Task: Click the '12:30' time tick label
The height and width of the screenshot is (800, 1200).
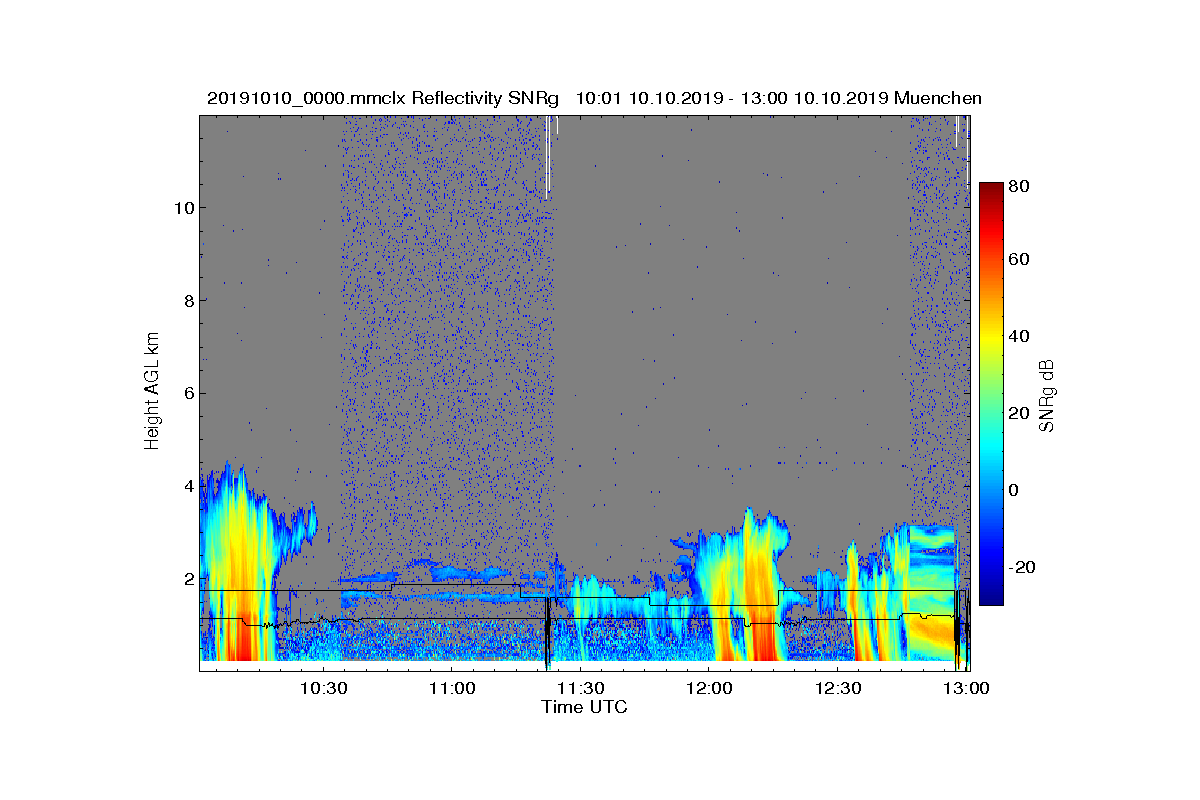Action: click(x=838, y=688)
